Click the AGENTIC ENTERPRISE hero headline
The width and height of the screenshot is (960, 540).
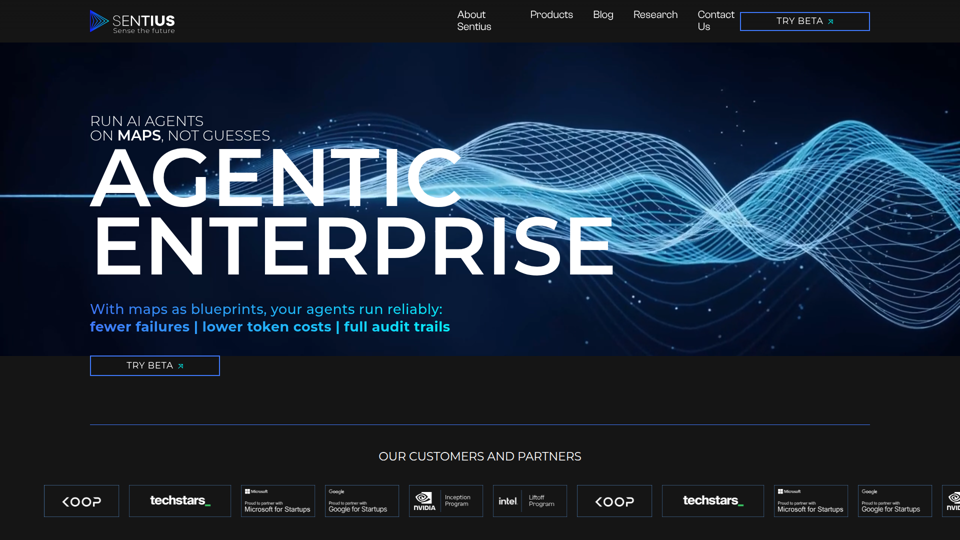pyautogui.click(x=350, y=212)
